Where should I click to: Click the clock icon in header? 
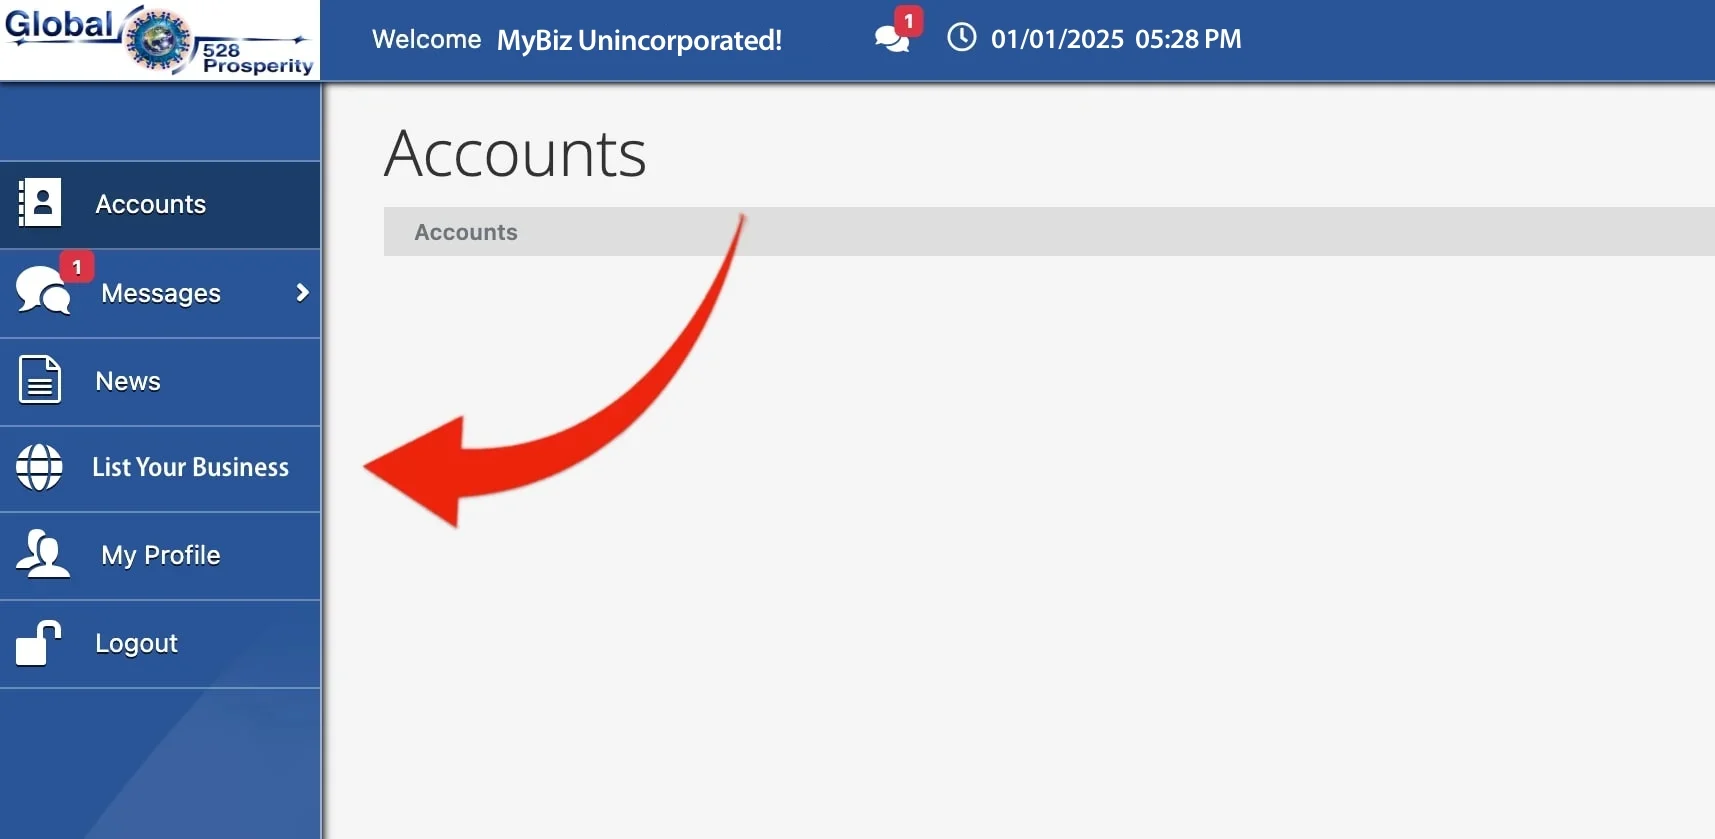click(962, 38)
